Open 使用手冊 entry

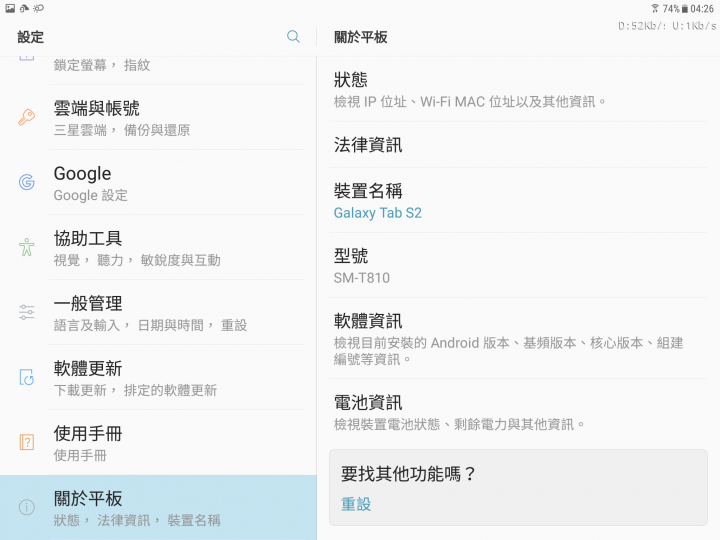[158, 443]
